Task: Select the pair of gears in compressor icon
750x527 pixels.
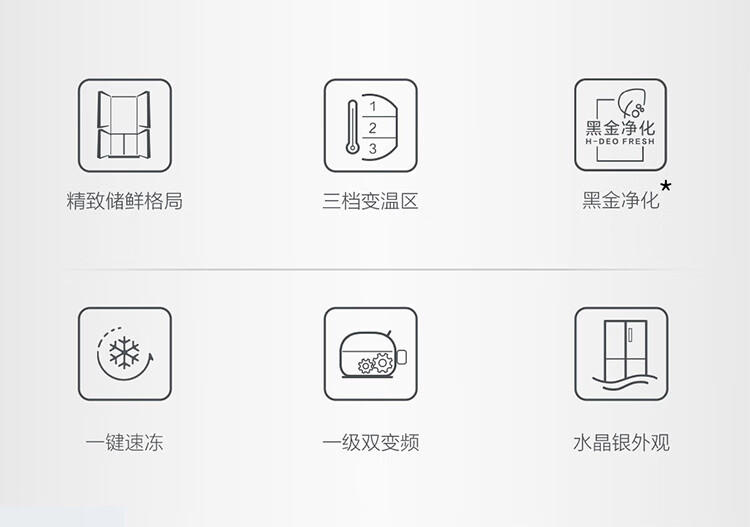Action: click(x=376, y=364)
